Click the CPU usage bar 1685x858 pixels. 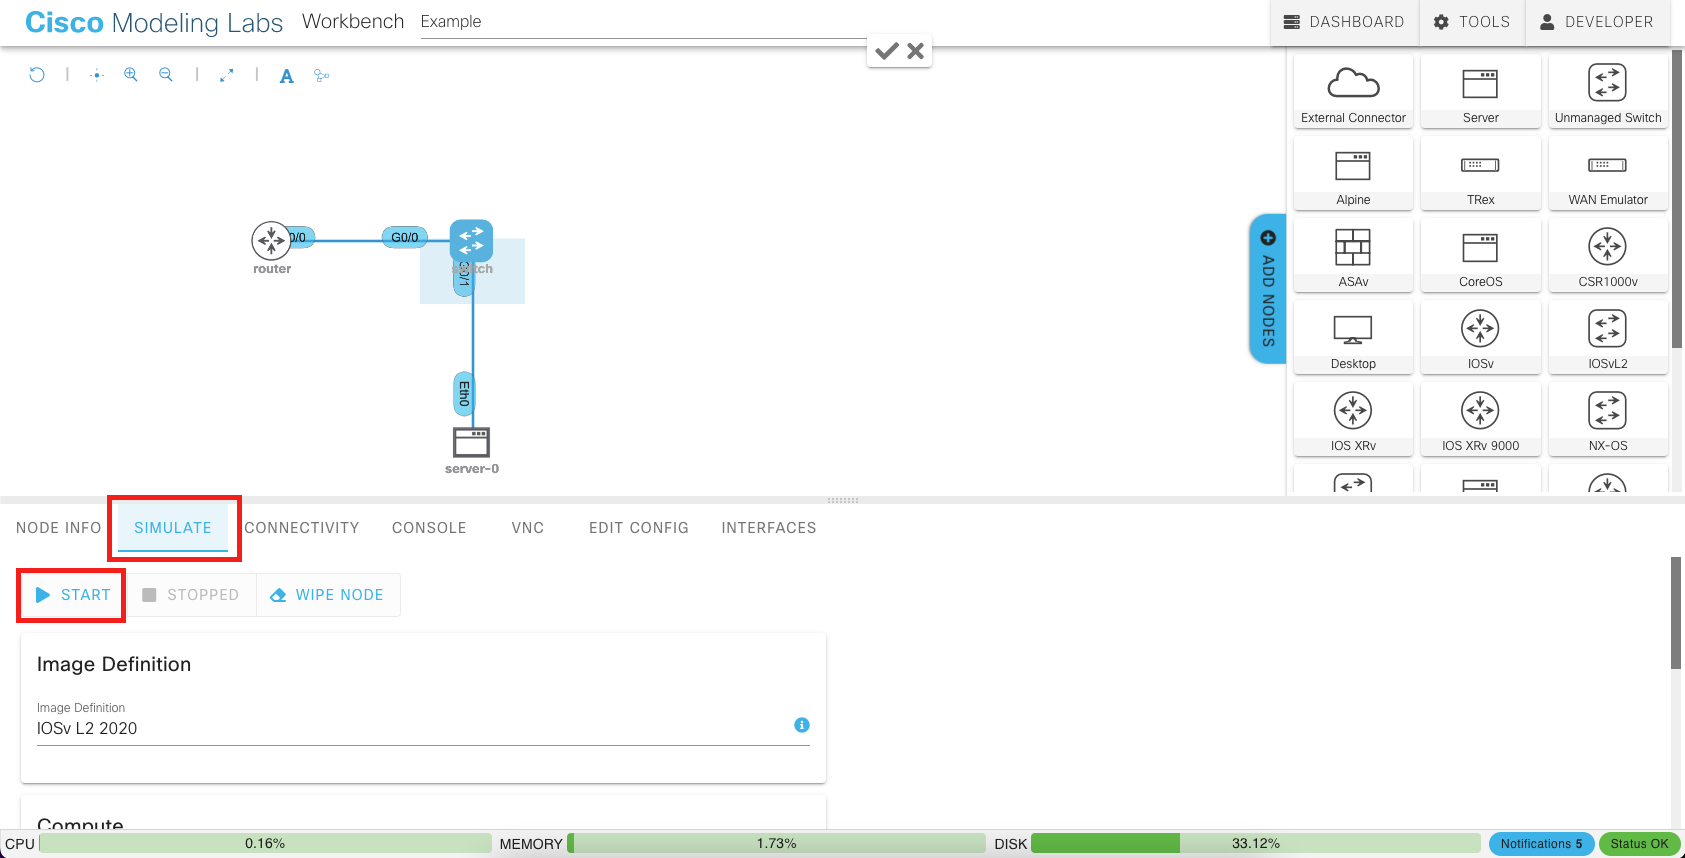[265, 844]
